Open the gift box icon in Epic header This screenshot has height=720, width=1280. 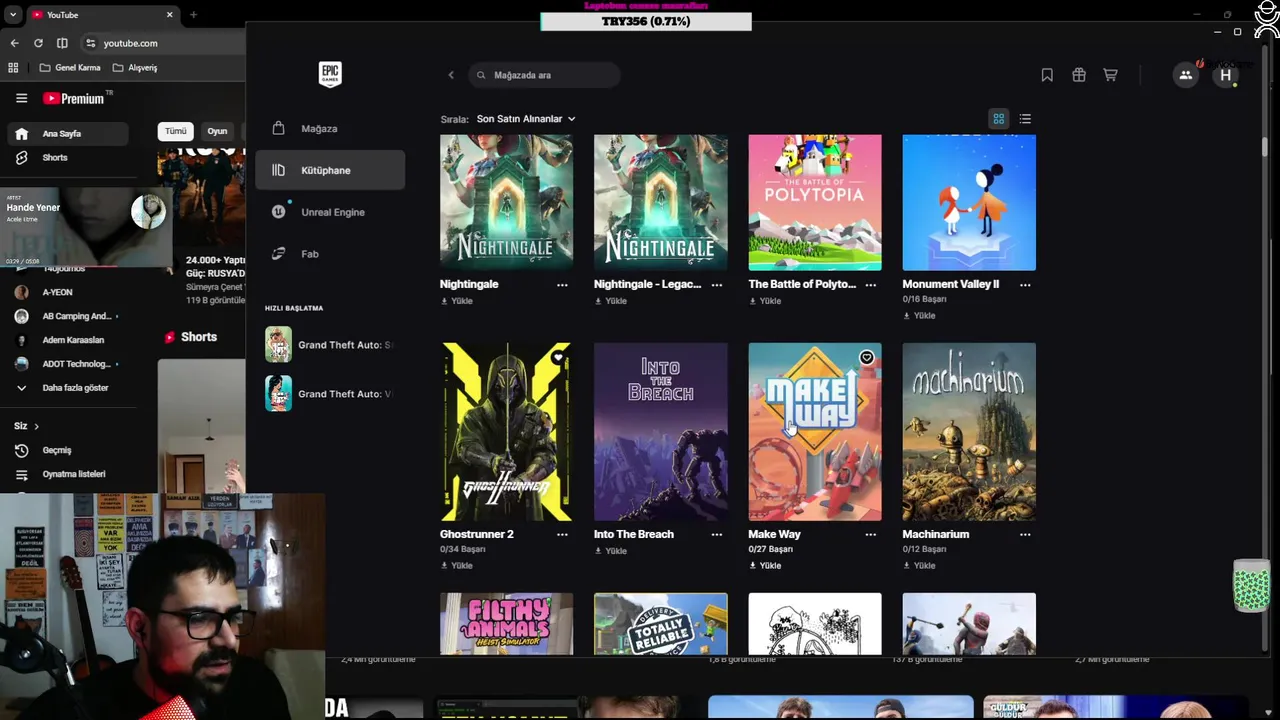(x=1079, y=75)
